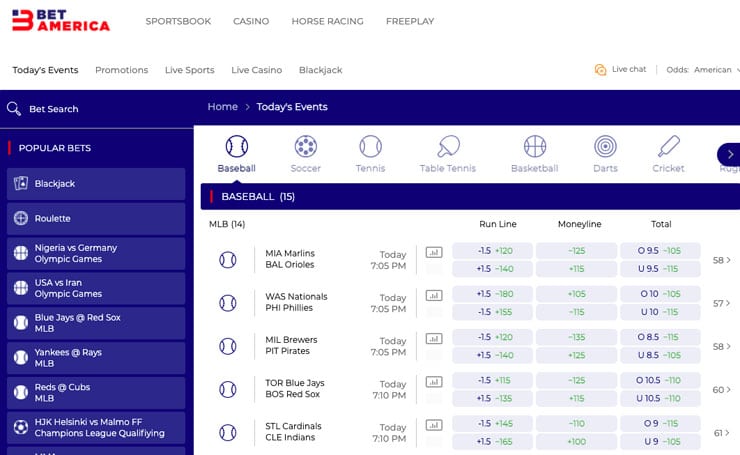Select CLE Indians +100 moneyline
This screenshot has height=455, width=740.
(576, 441)
